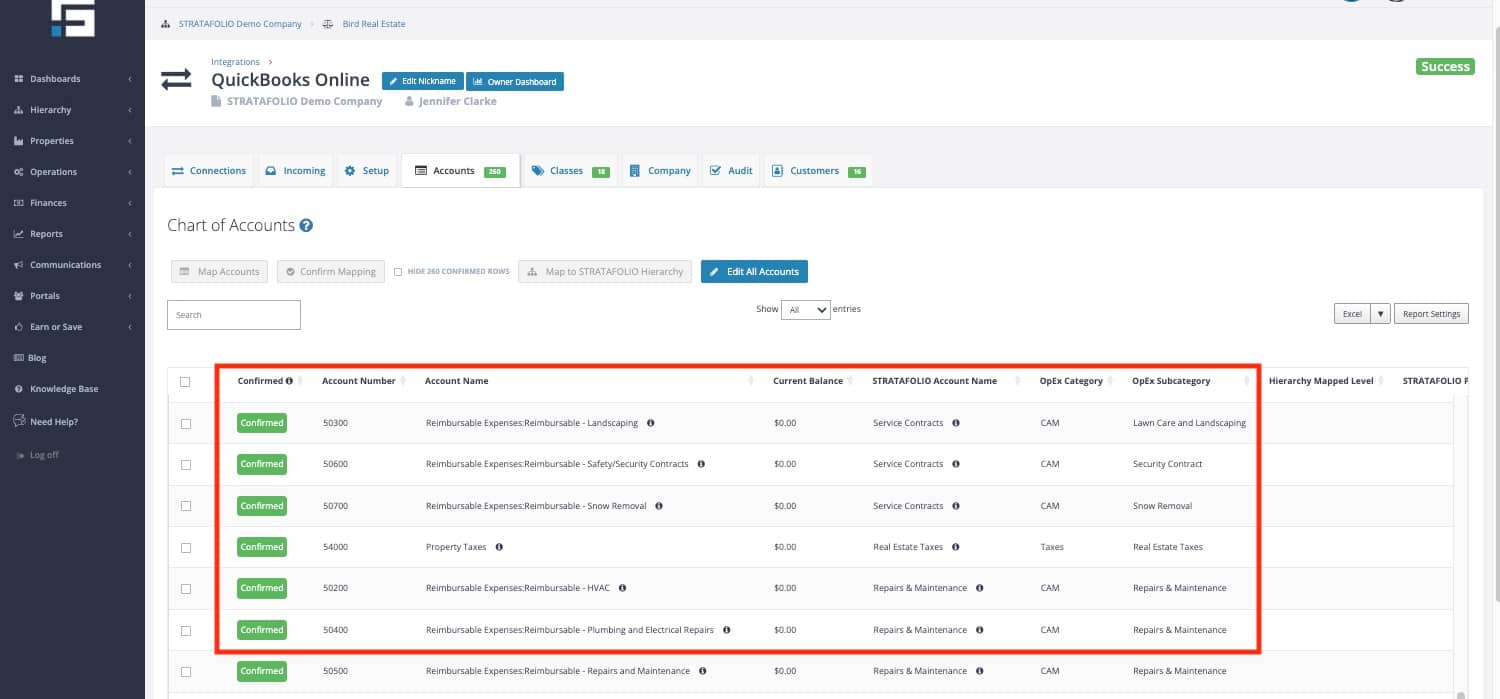Open the Customers tab
The image size is (1500, 699).
click(x=817, y=171)
